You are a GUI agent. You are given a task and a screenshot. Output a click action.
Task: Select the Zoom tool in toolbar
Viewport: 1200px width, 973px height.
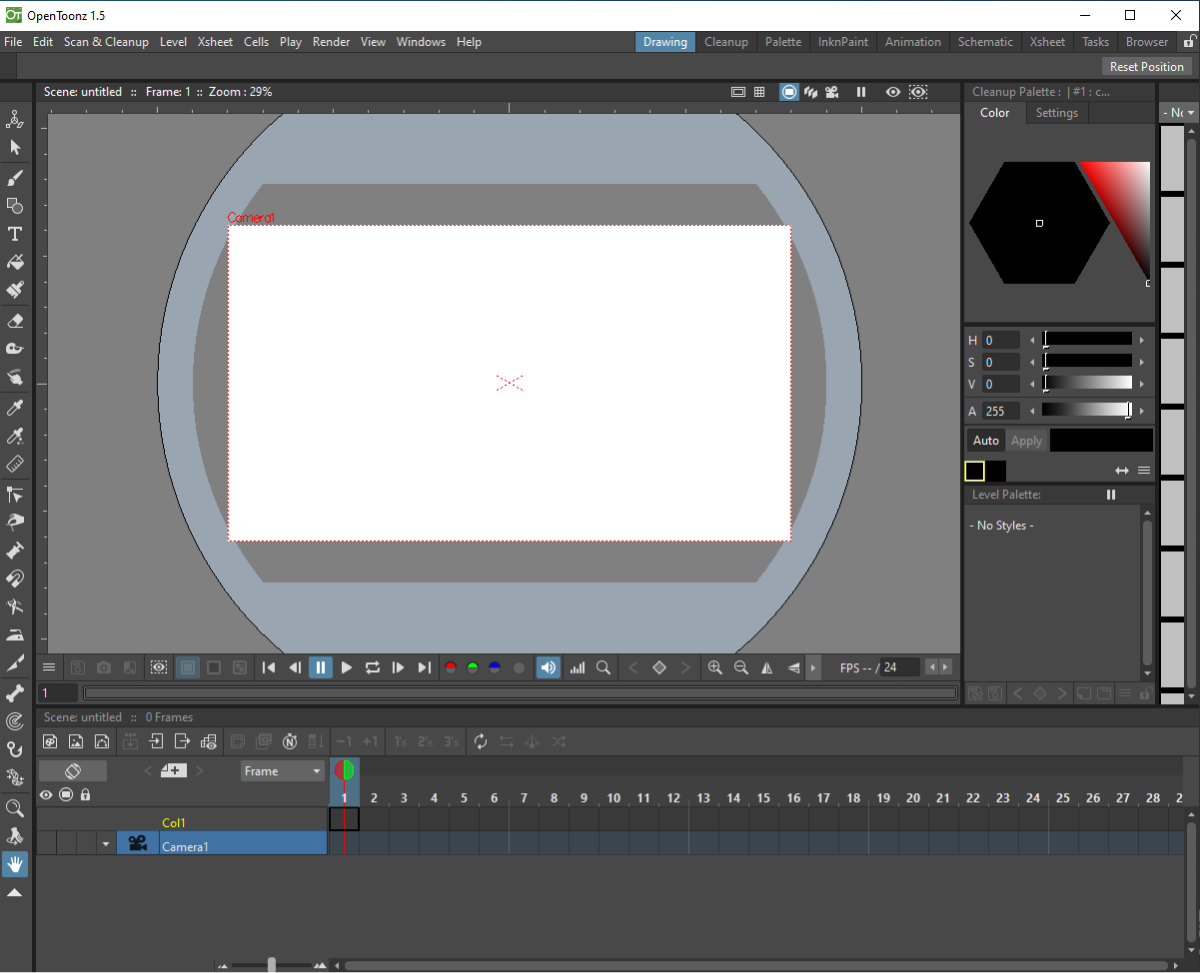click(x=15, y=807)
